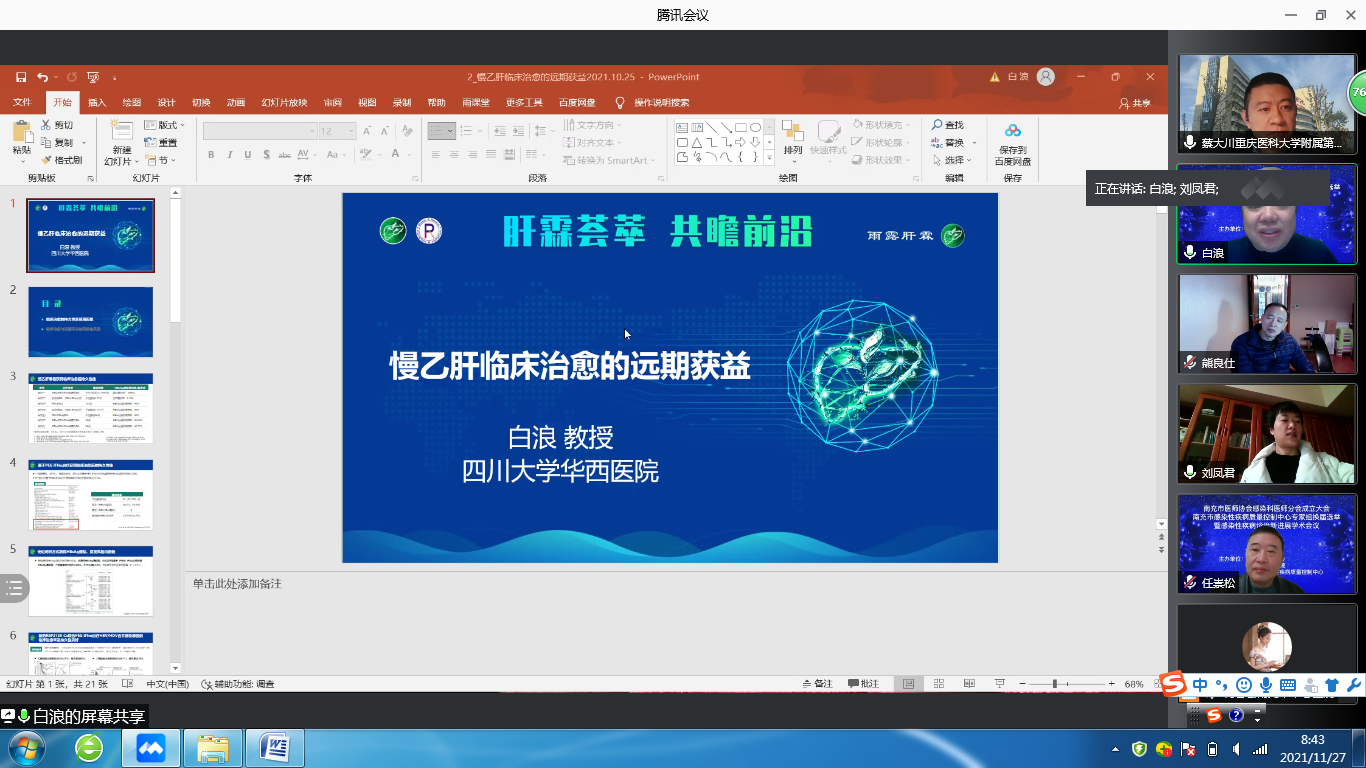Clear all text formatting eraser icon

click(405, 131)
